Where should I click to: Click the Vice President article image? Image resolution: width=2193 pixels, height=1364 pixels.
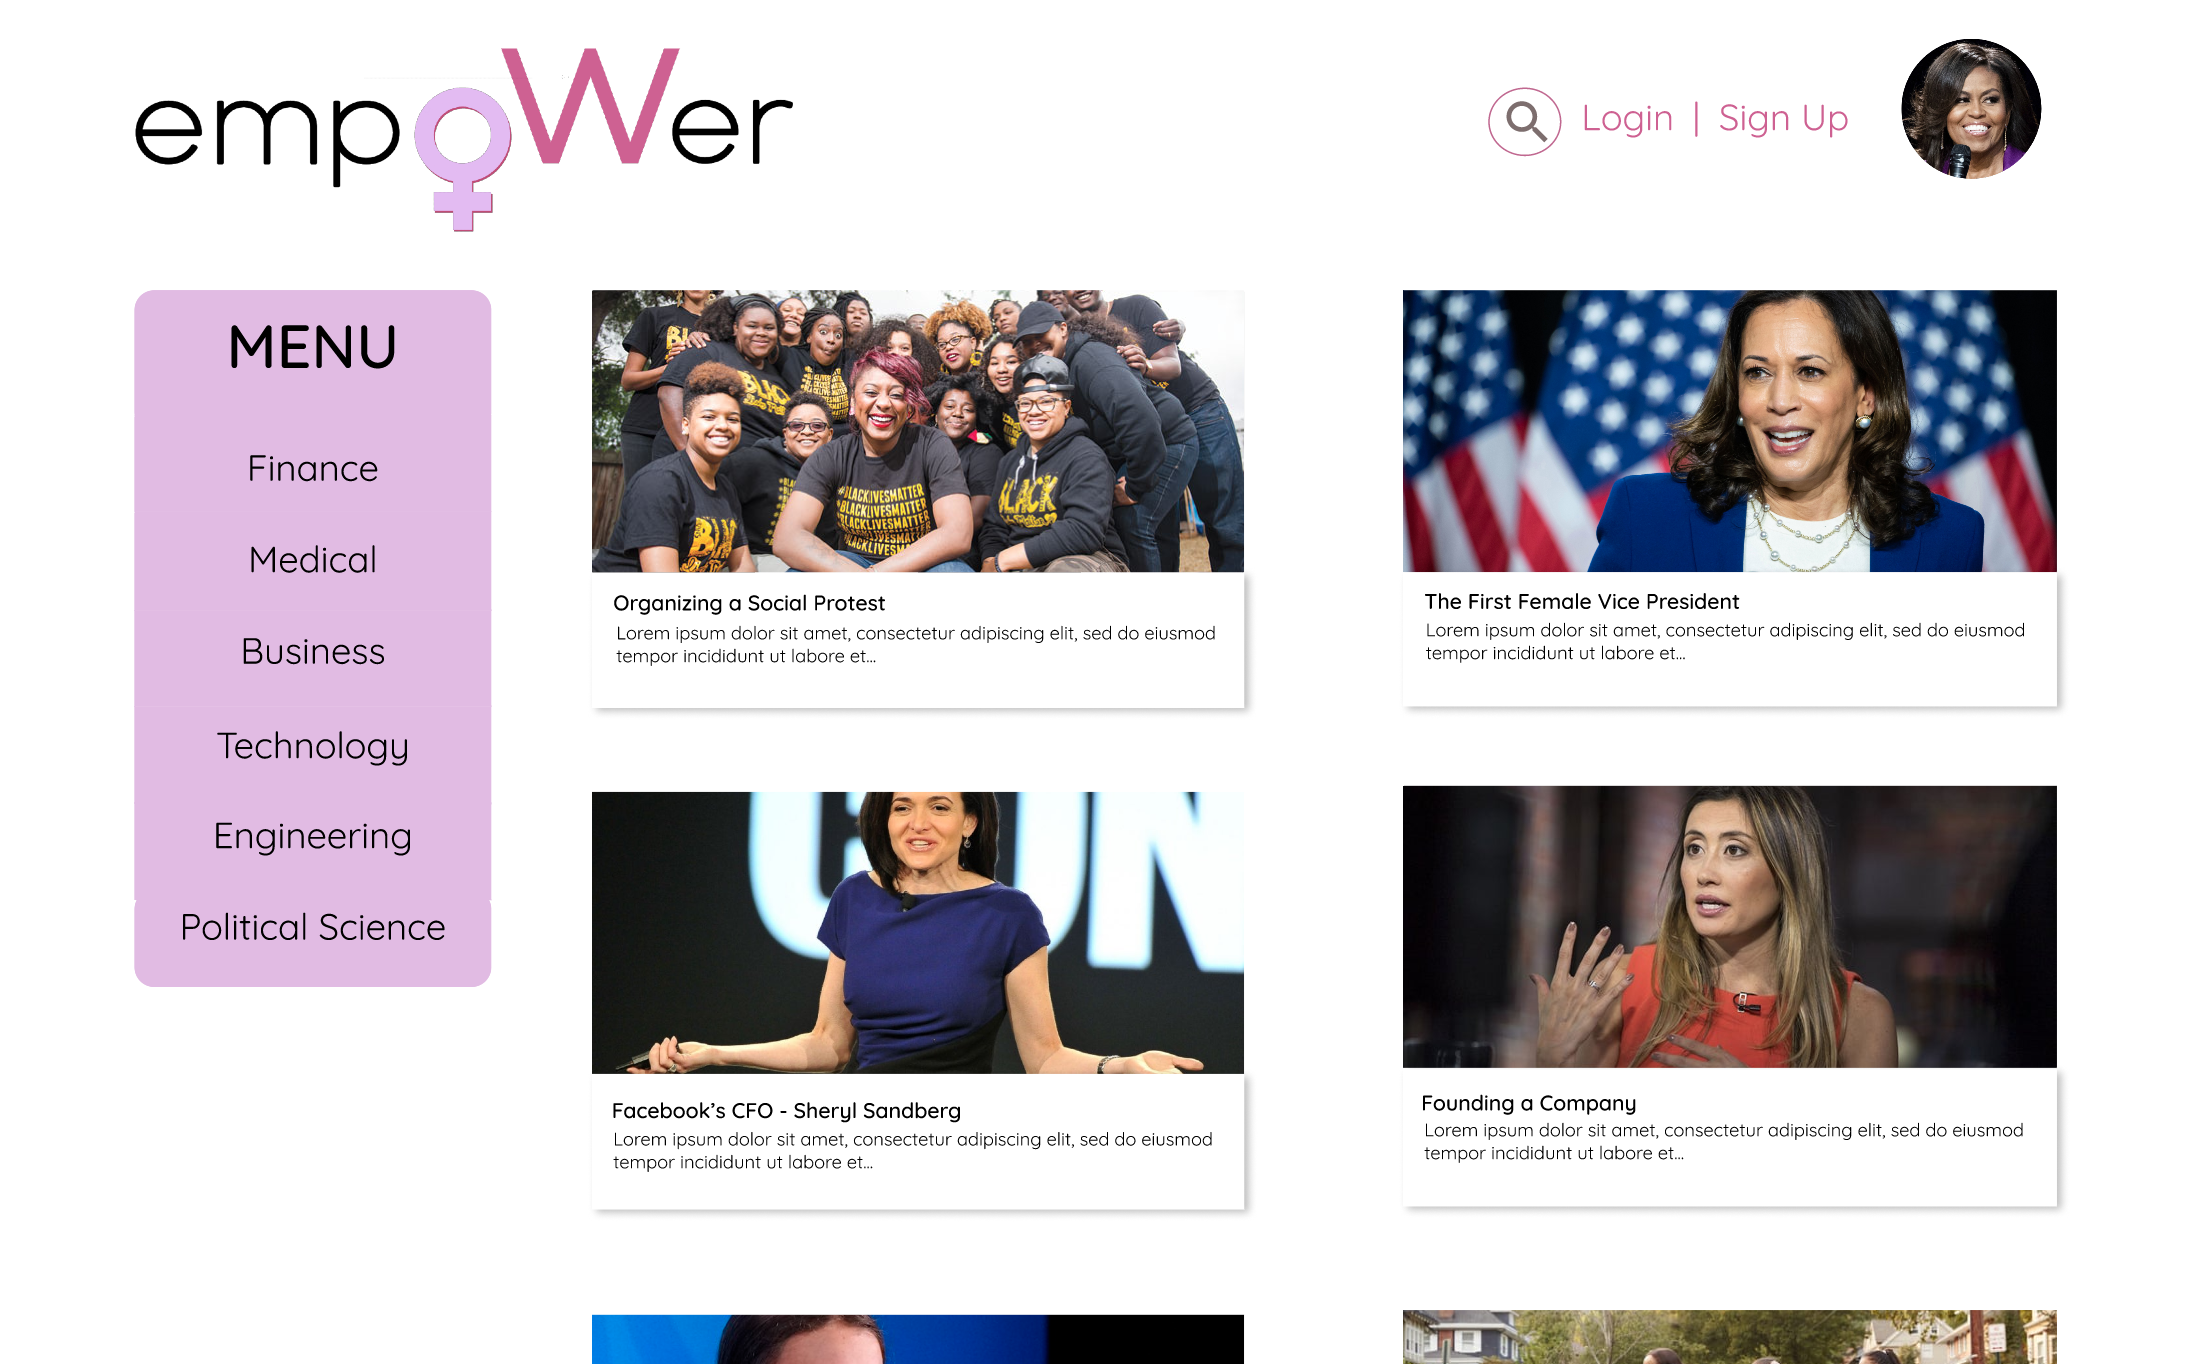tap(1730, 431)
